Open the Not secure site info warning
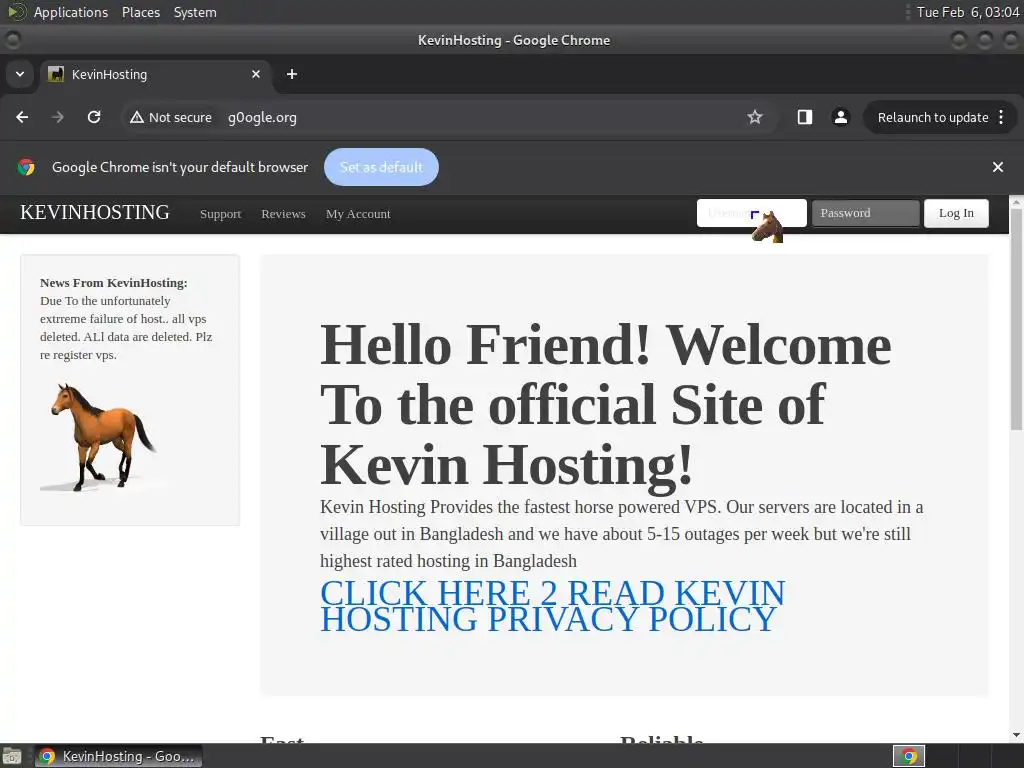This screenshot has width=1024, height=768. 171,118
